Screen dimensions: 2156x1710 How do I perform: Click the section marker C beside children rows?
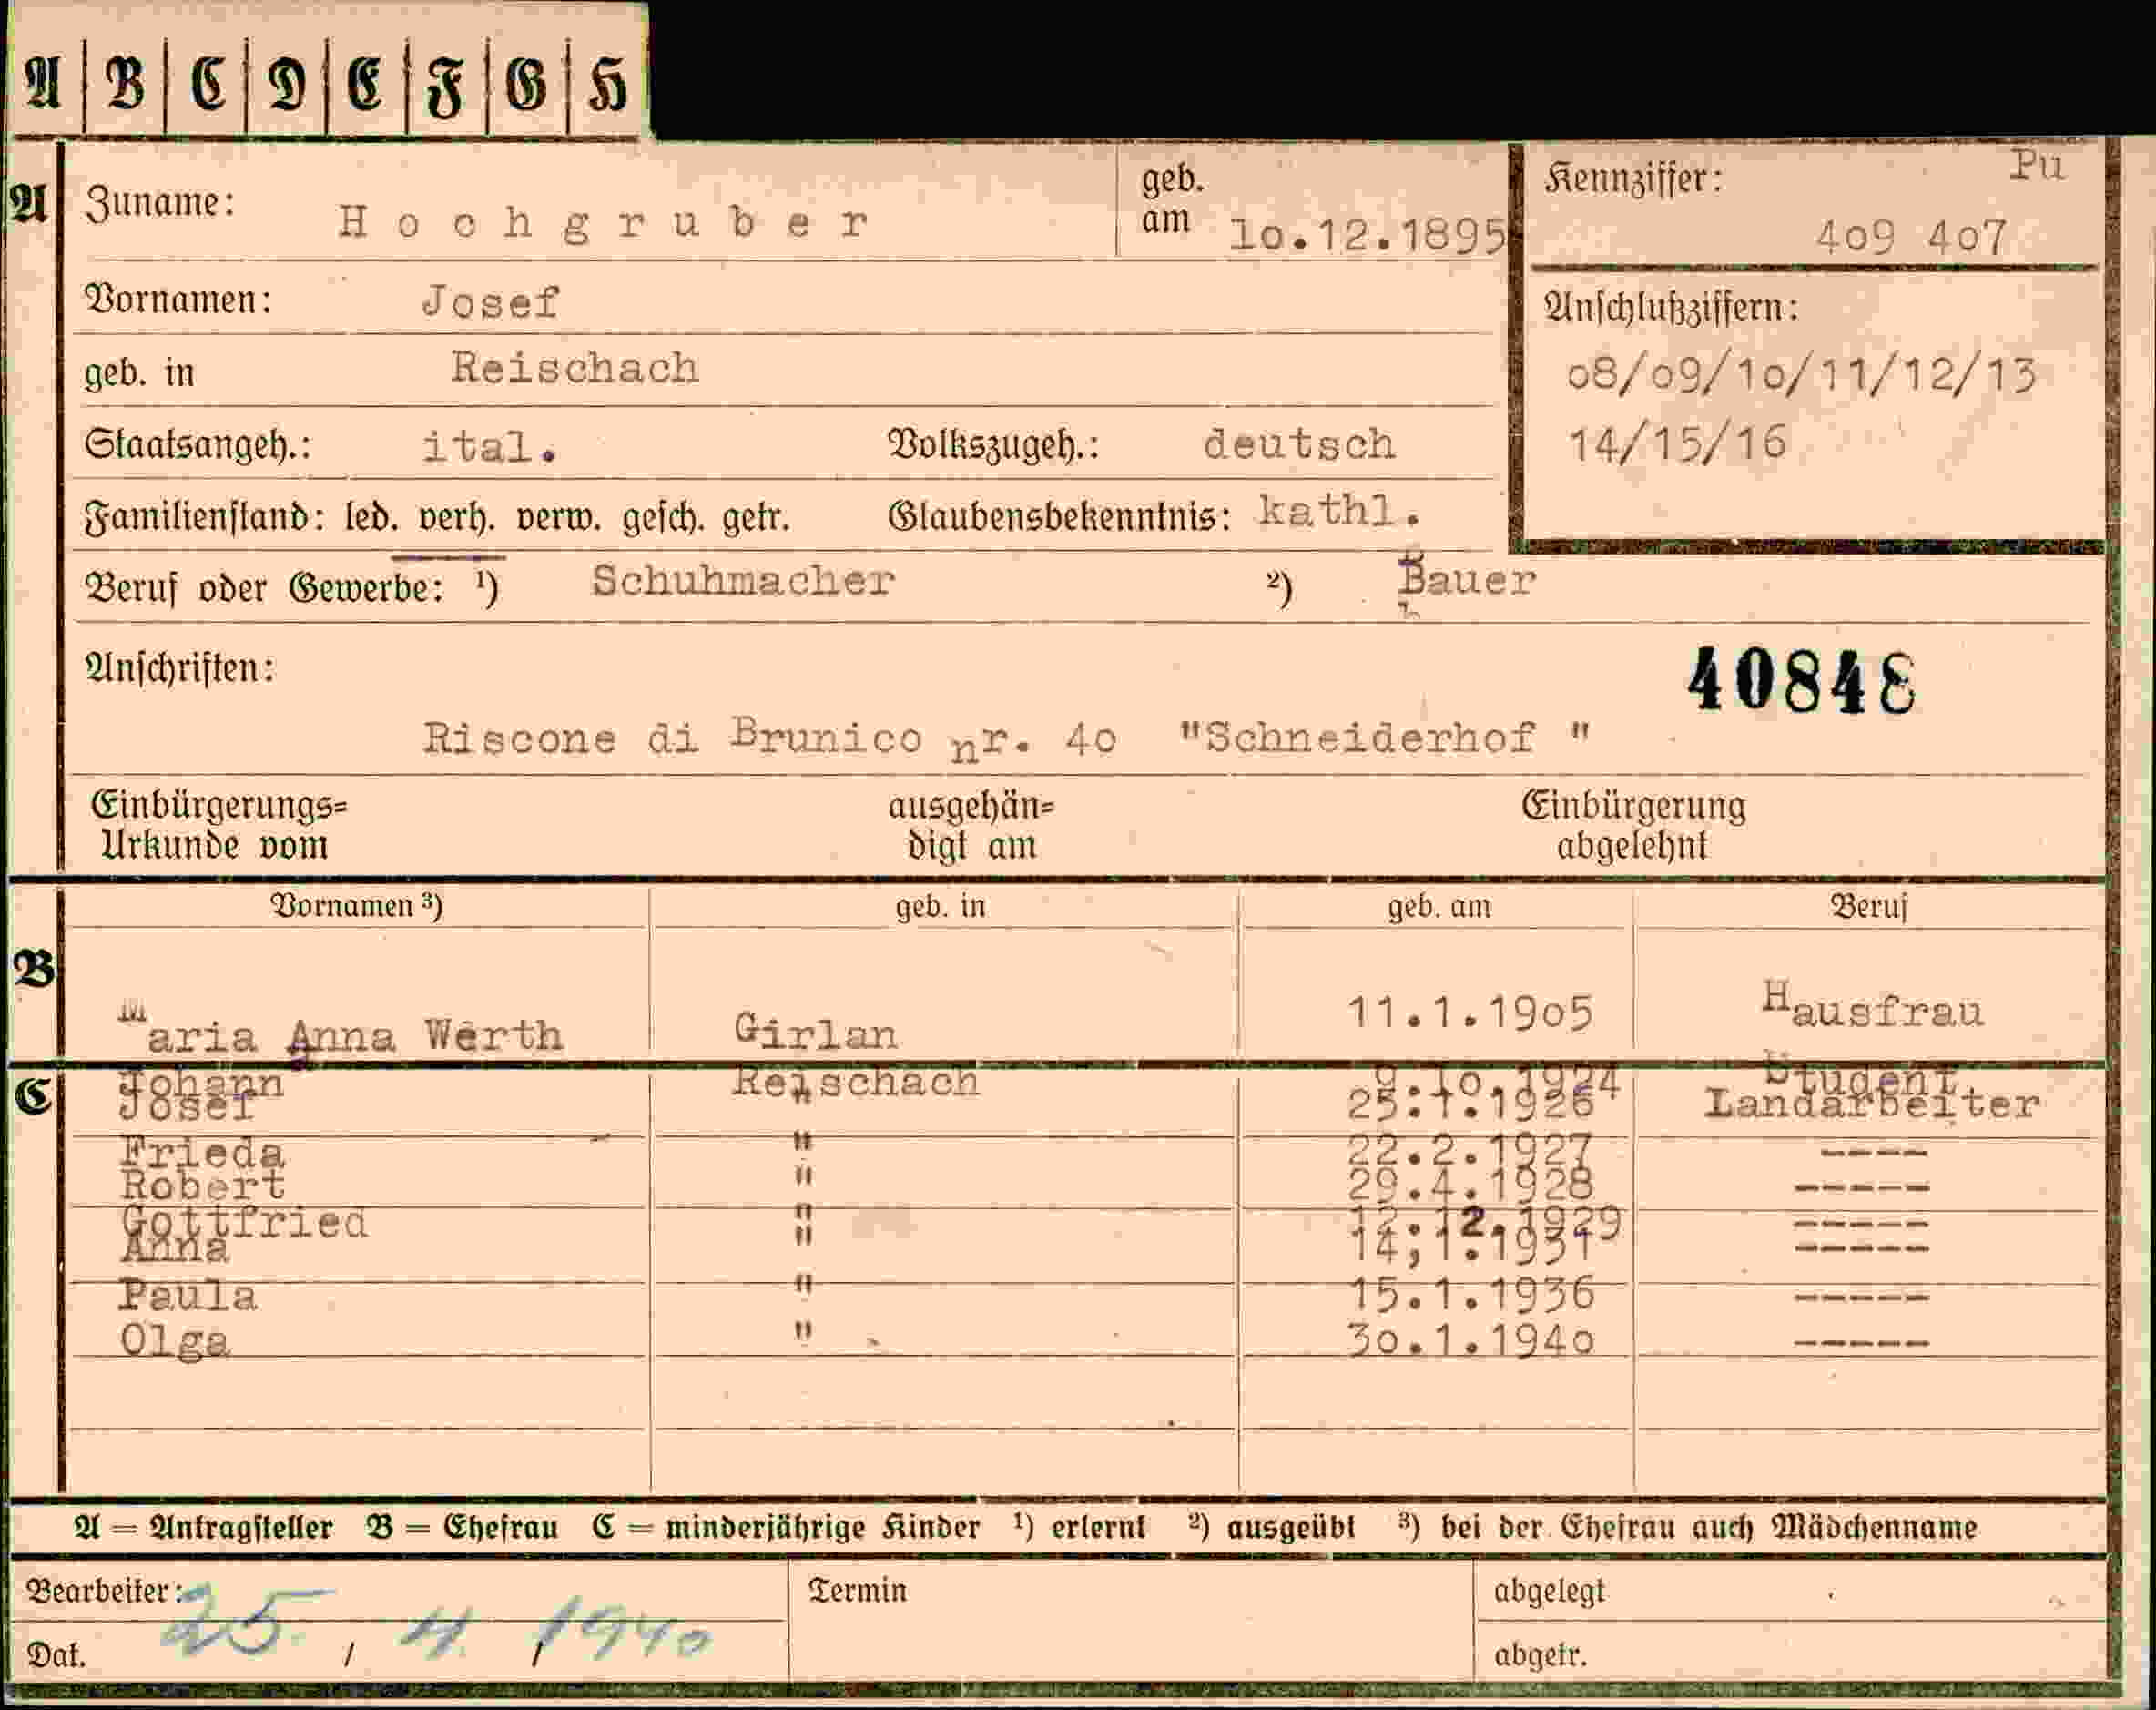32,1098
